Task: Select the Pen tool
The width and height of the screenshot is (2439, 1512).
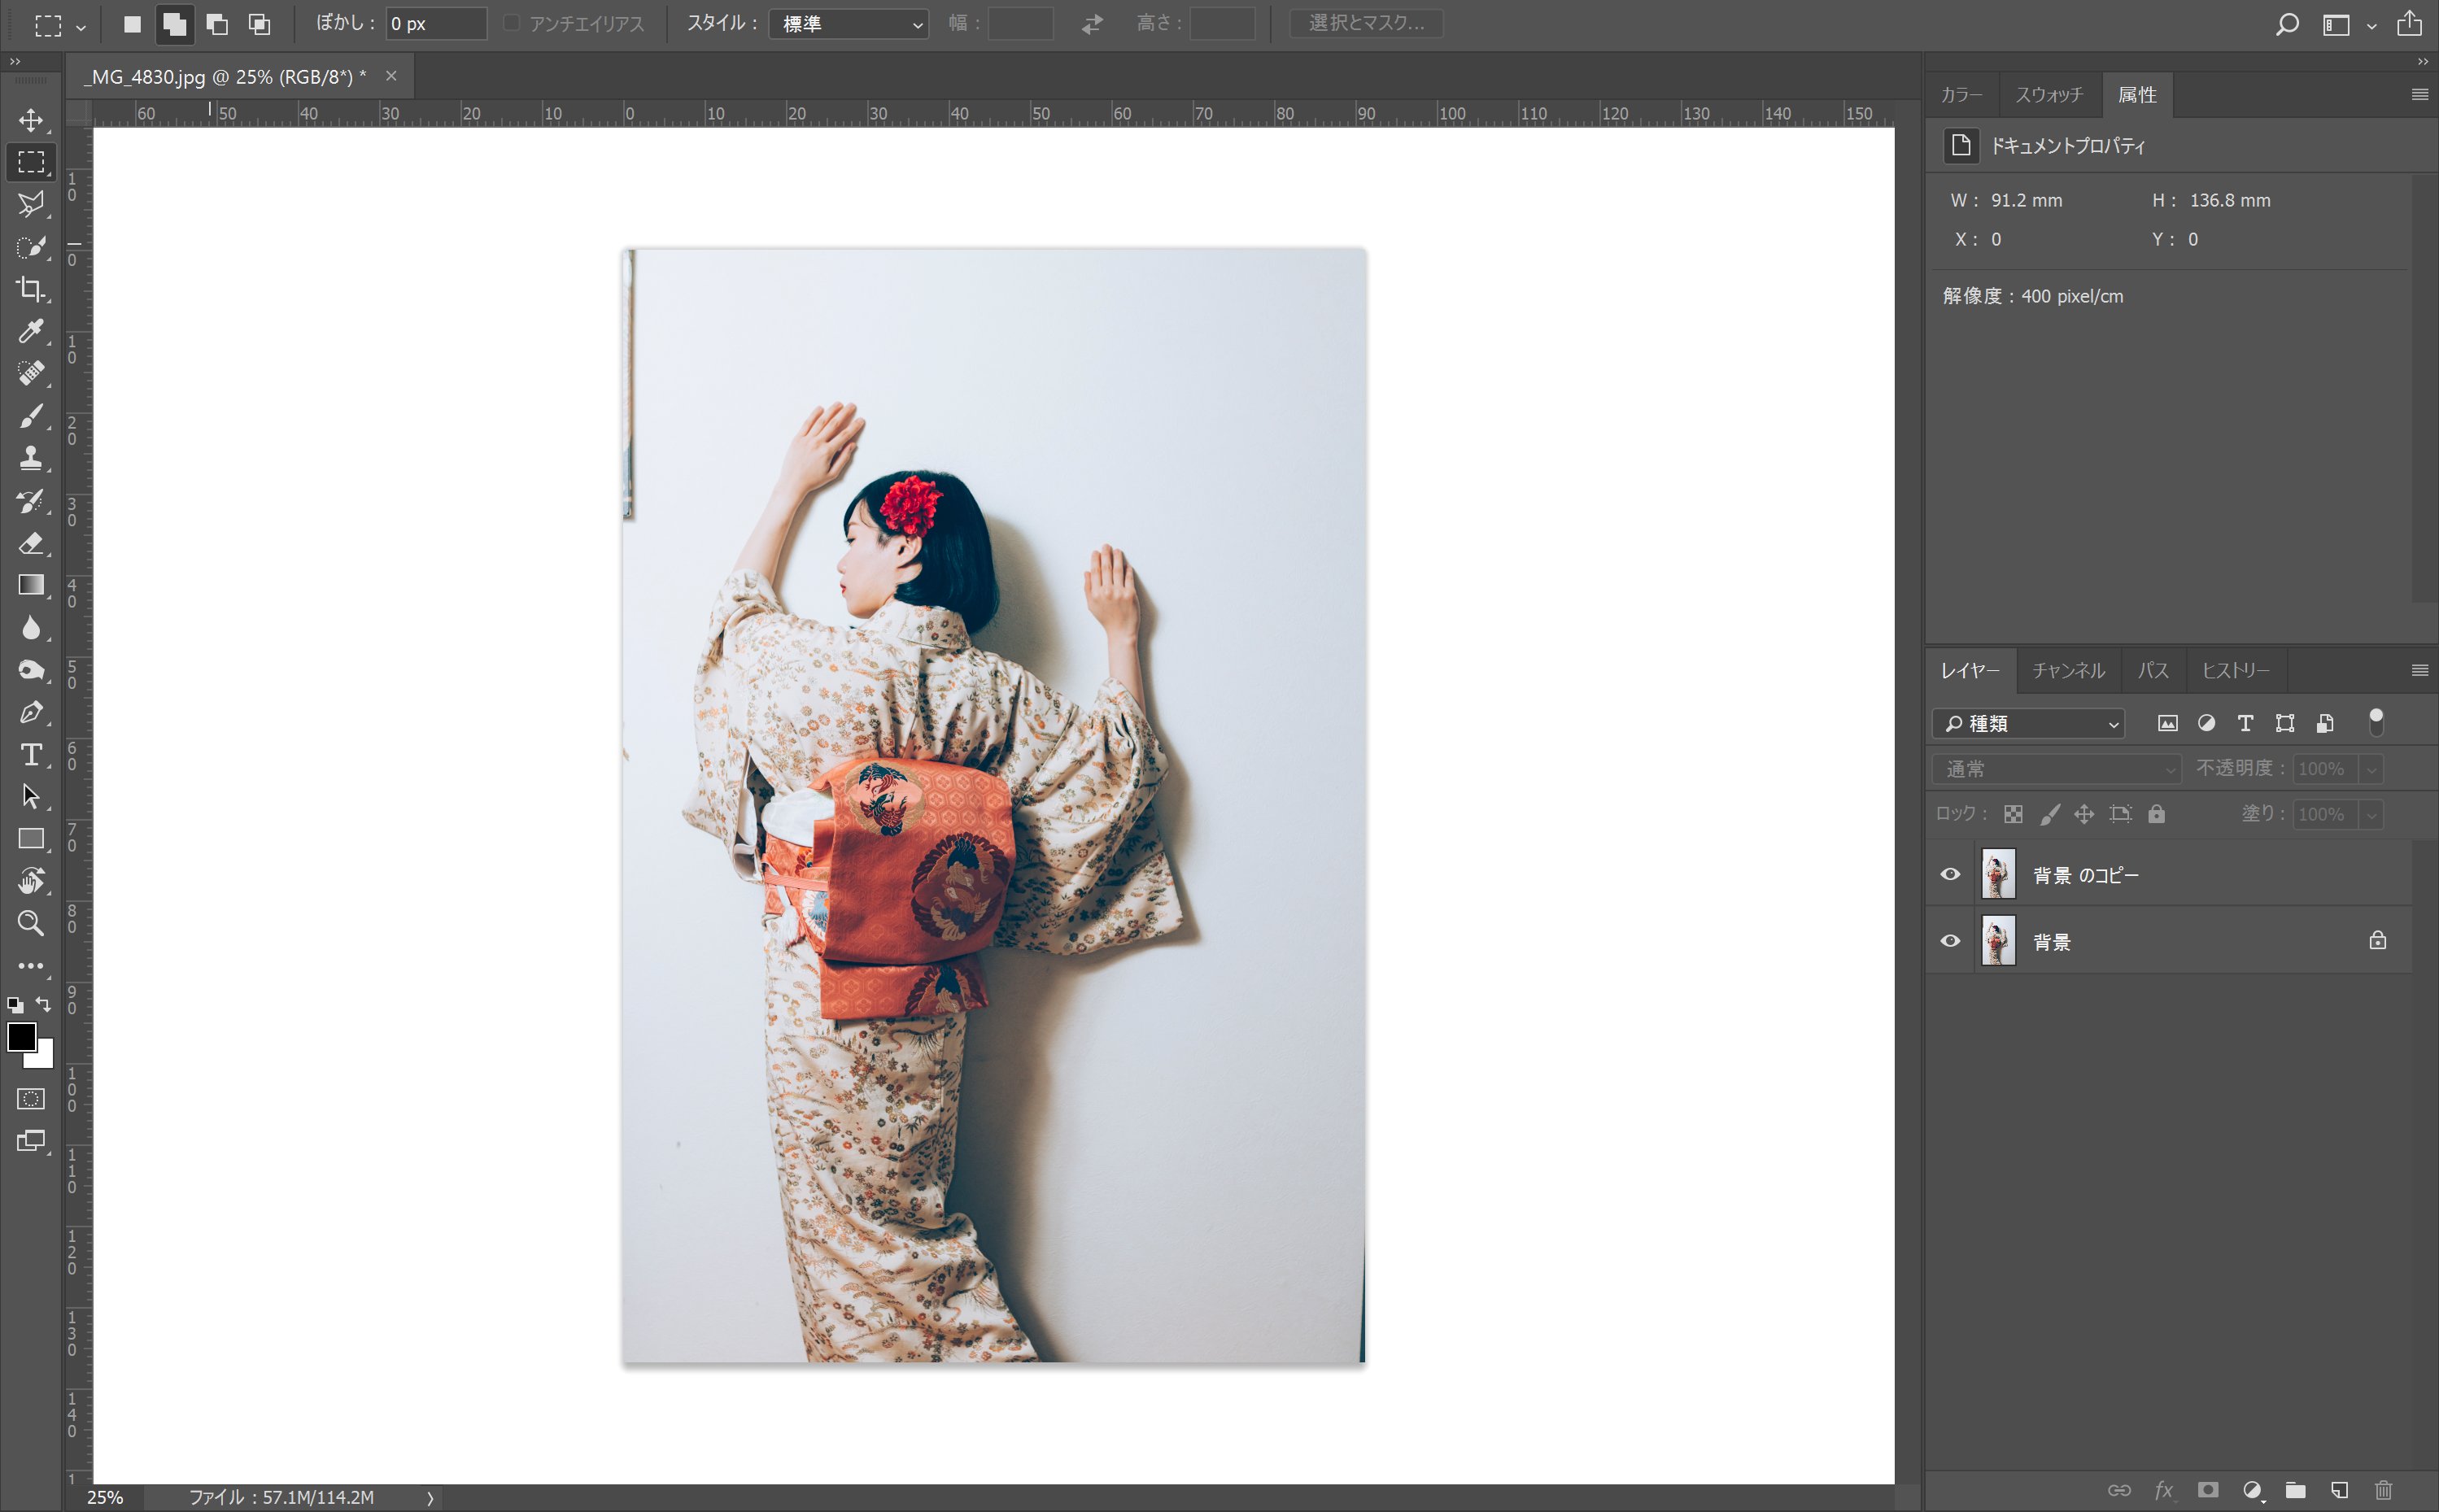Action: point(31,712)
